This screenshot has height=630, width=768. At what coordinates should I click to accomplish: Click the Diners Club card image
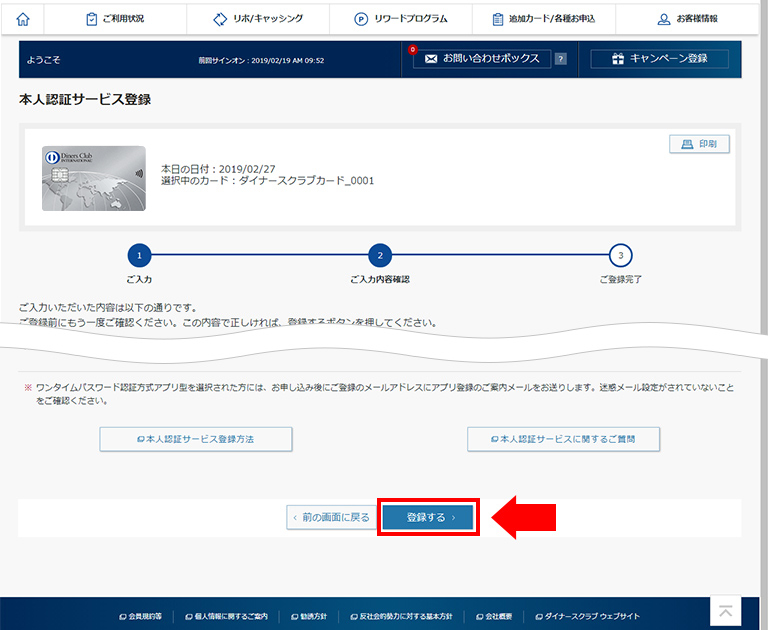click(93, 178)
